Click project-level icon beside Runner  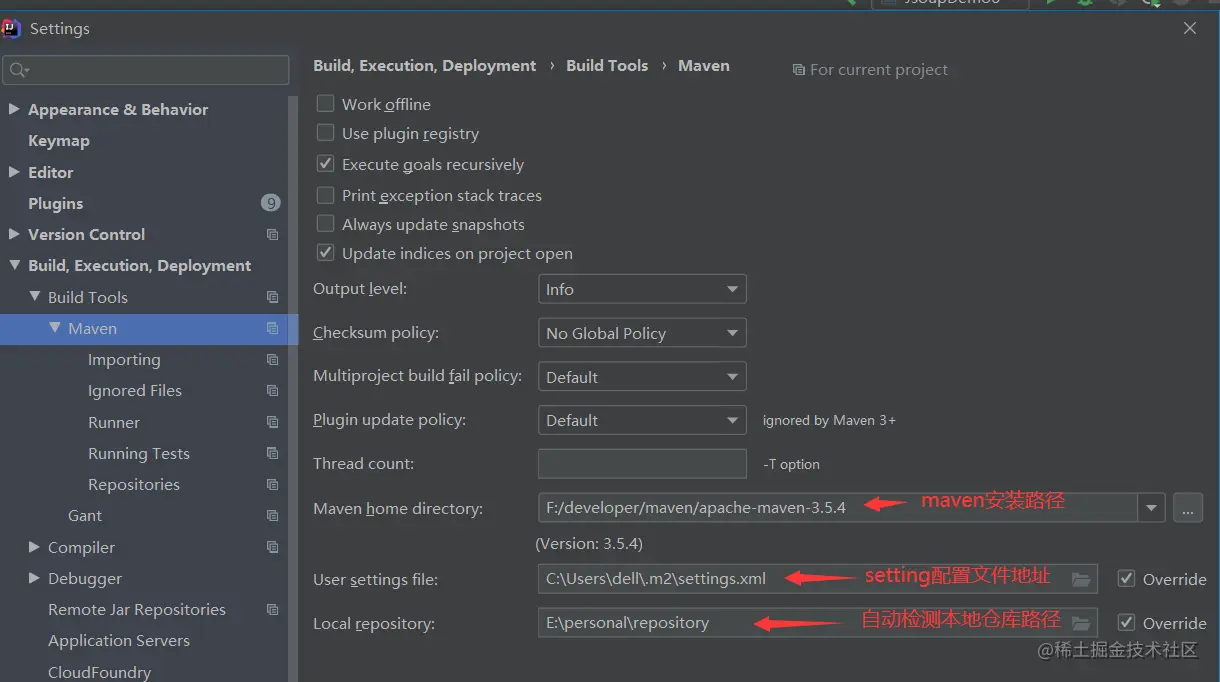272,422
